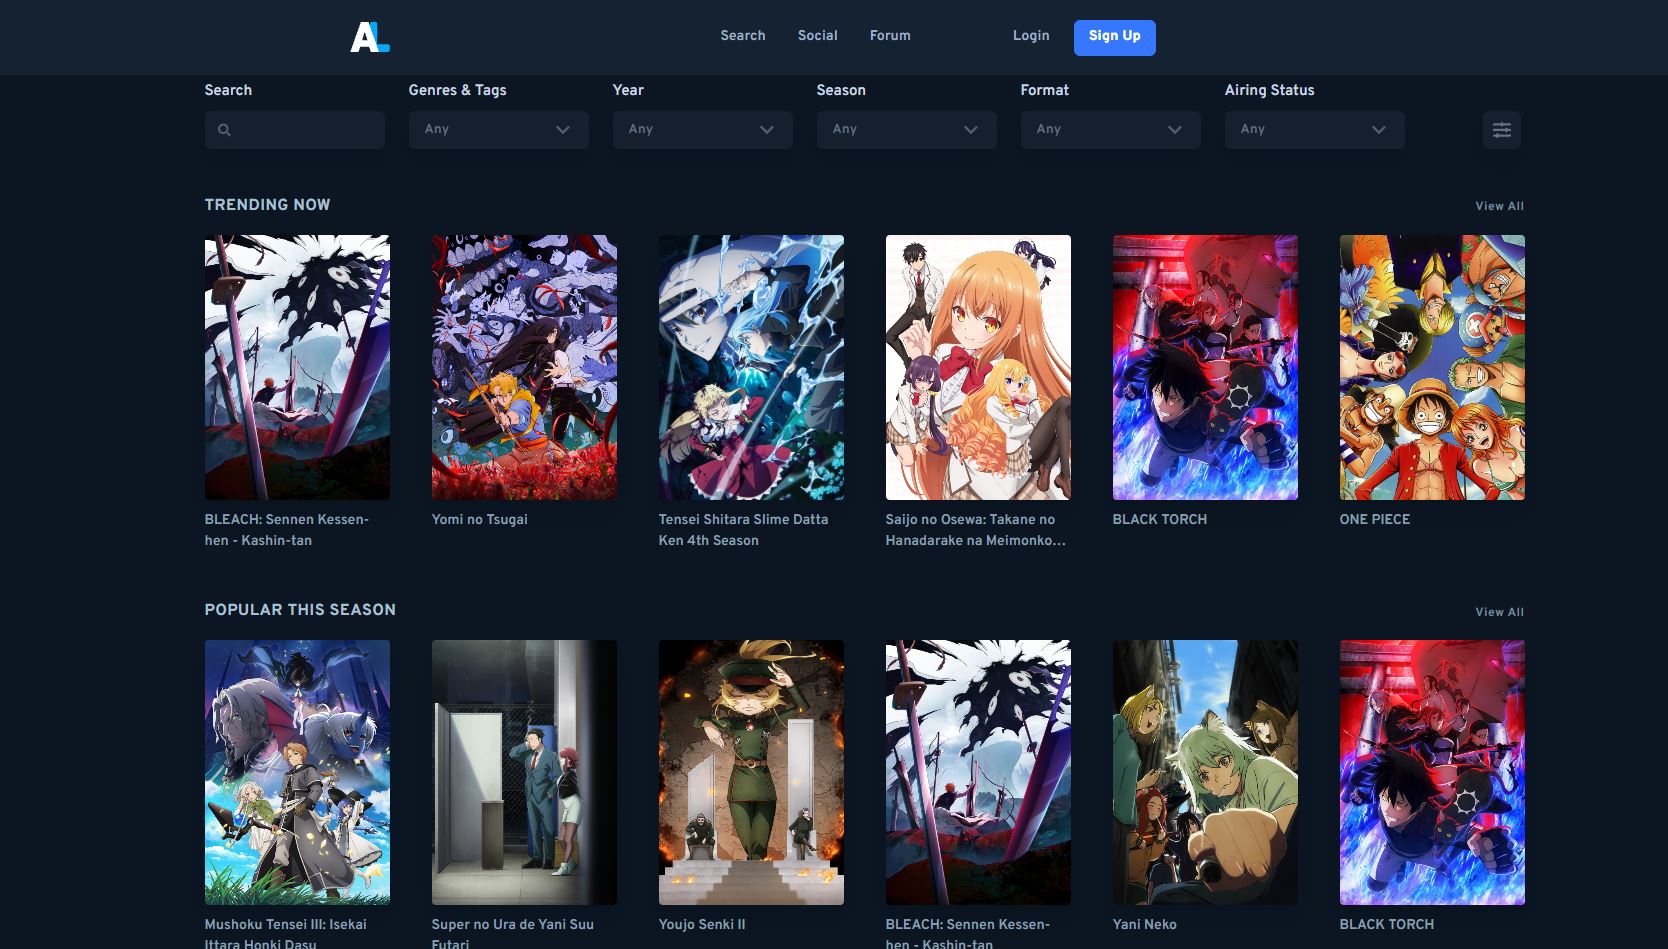Screen dimensions: 1668x949
Task: Expand the Year dropdown chevron
Action: pos(767,130)
